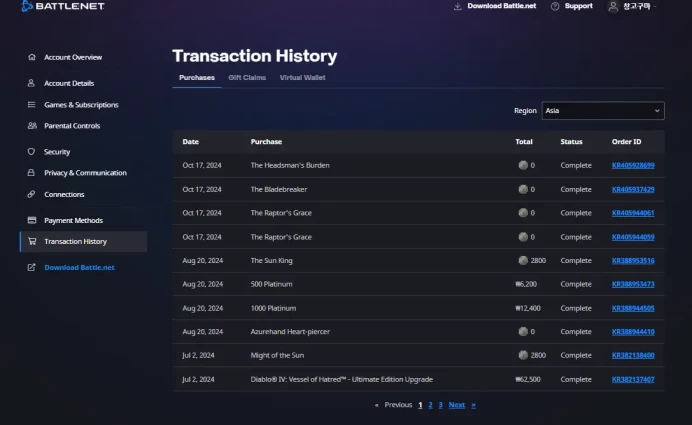Go to page 2 of transactions
This screenshot has height=425, width=692.
(x=430, y=405)
